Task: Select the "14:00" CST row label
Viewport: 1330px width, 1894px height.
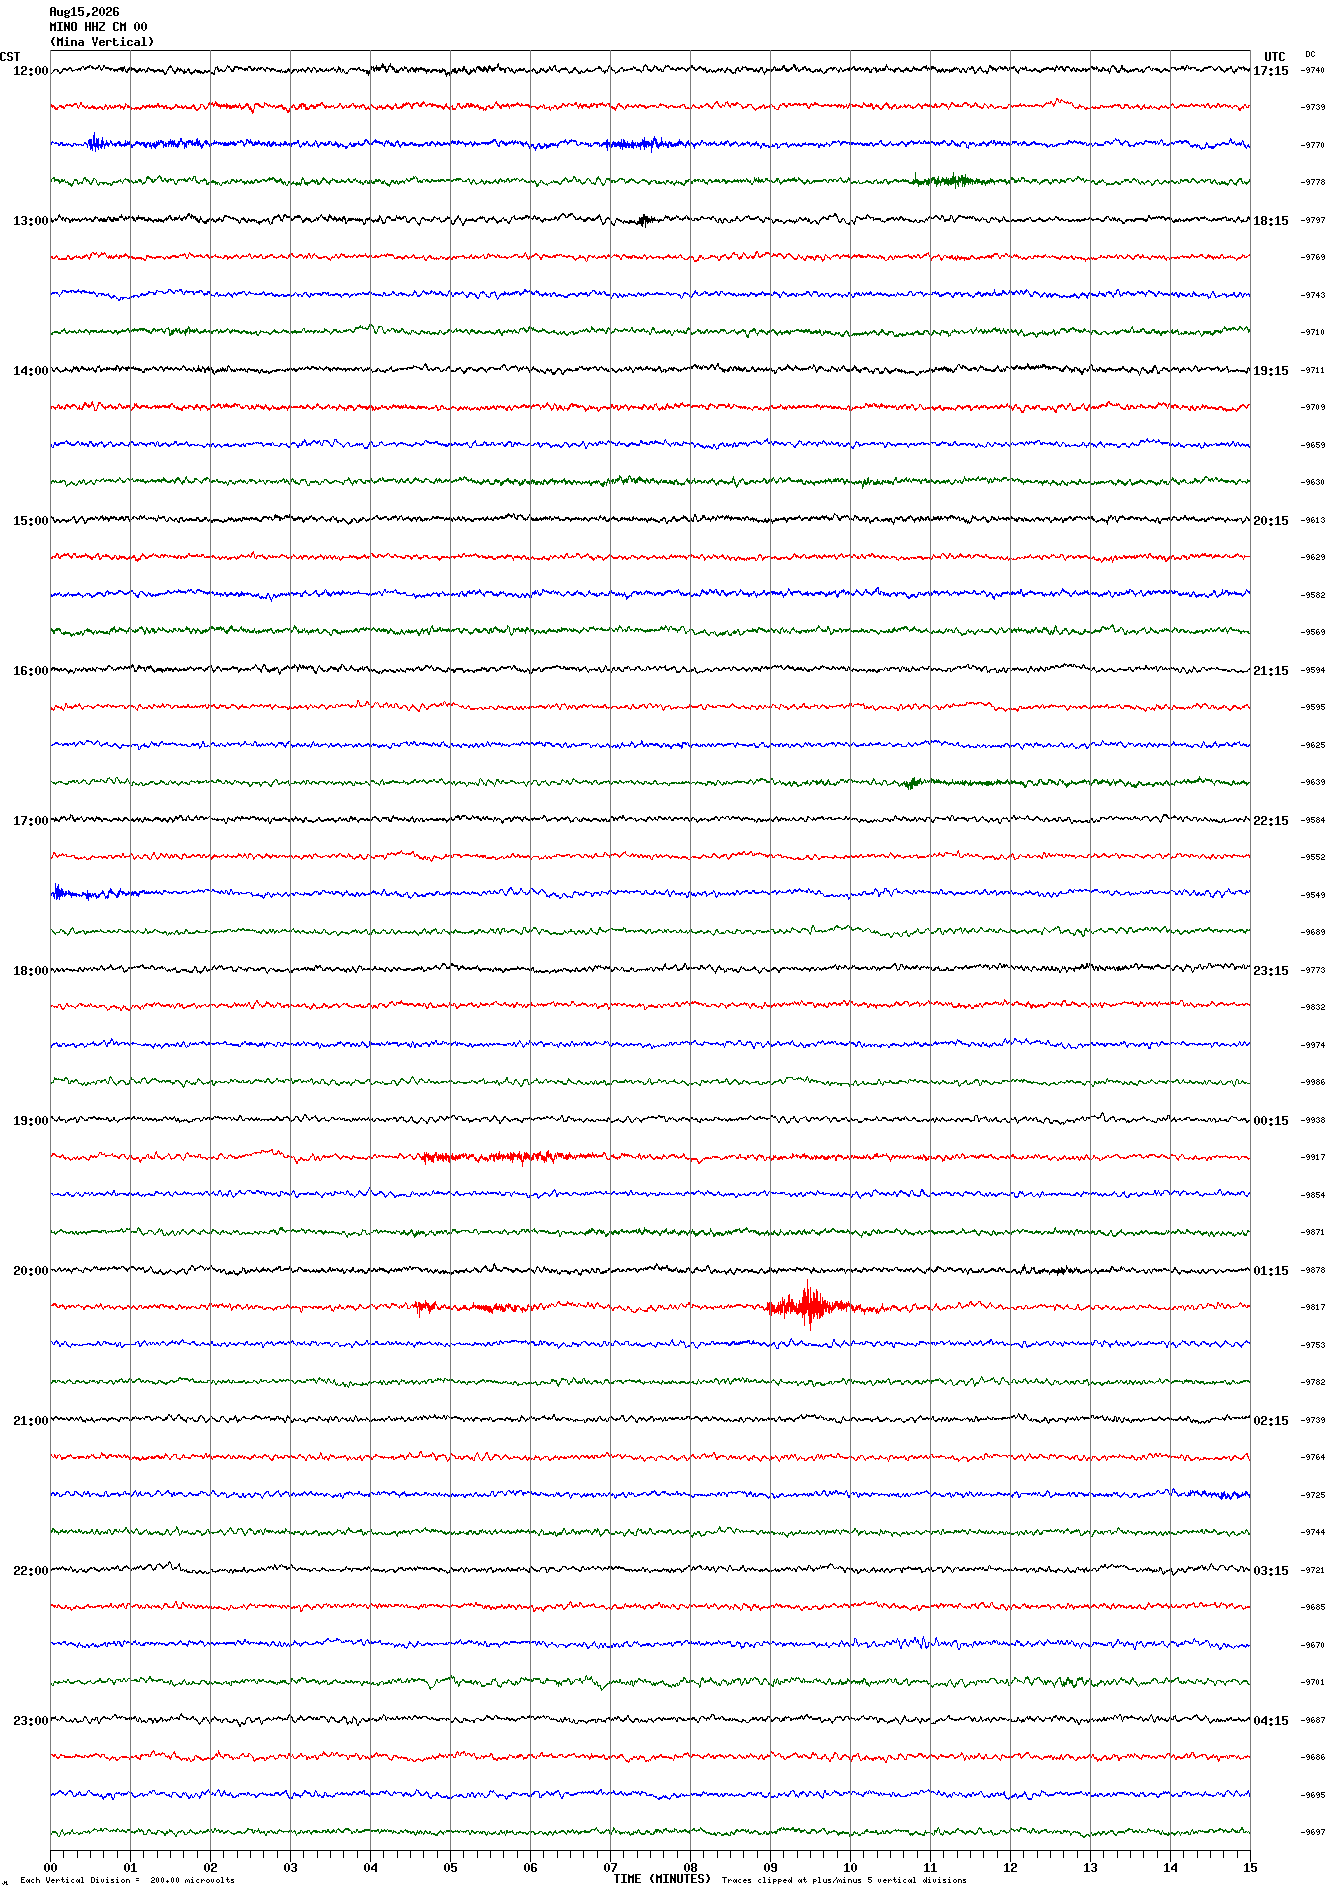Action: (x=30, y=371)
